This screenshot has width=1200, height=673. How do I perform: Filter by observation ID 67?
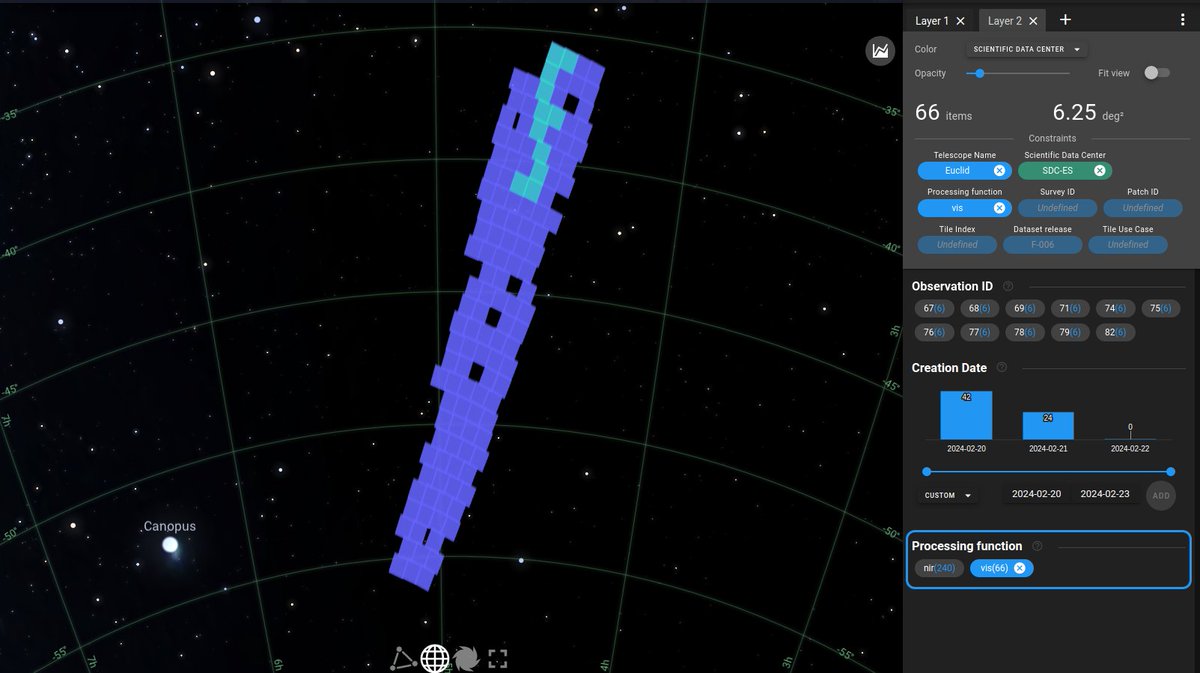pos(934,309)
